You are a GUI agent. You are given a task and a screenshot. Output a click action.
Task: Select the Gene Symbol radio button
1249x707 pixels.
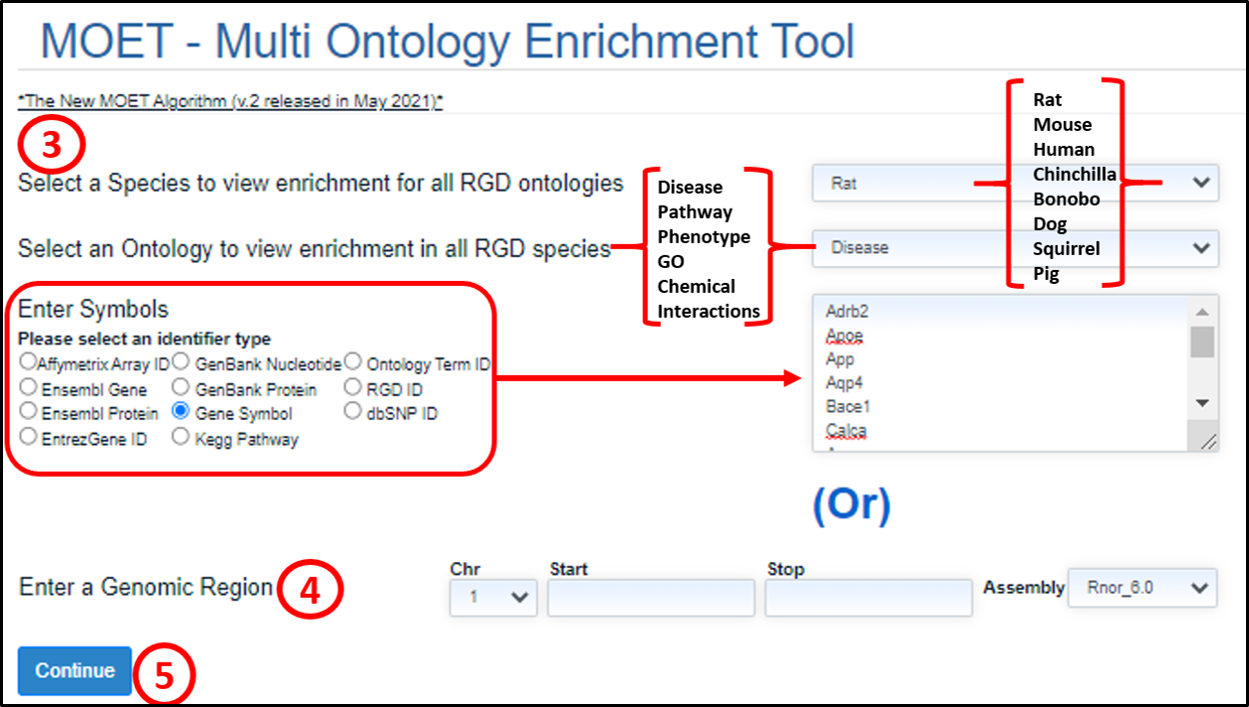click(x=181, y=411)
